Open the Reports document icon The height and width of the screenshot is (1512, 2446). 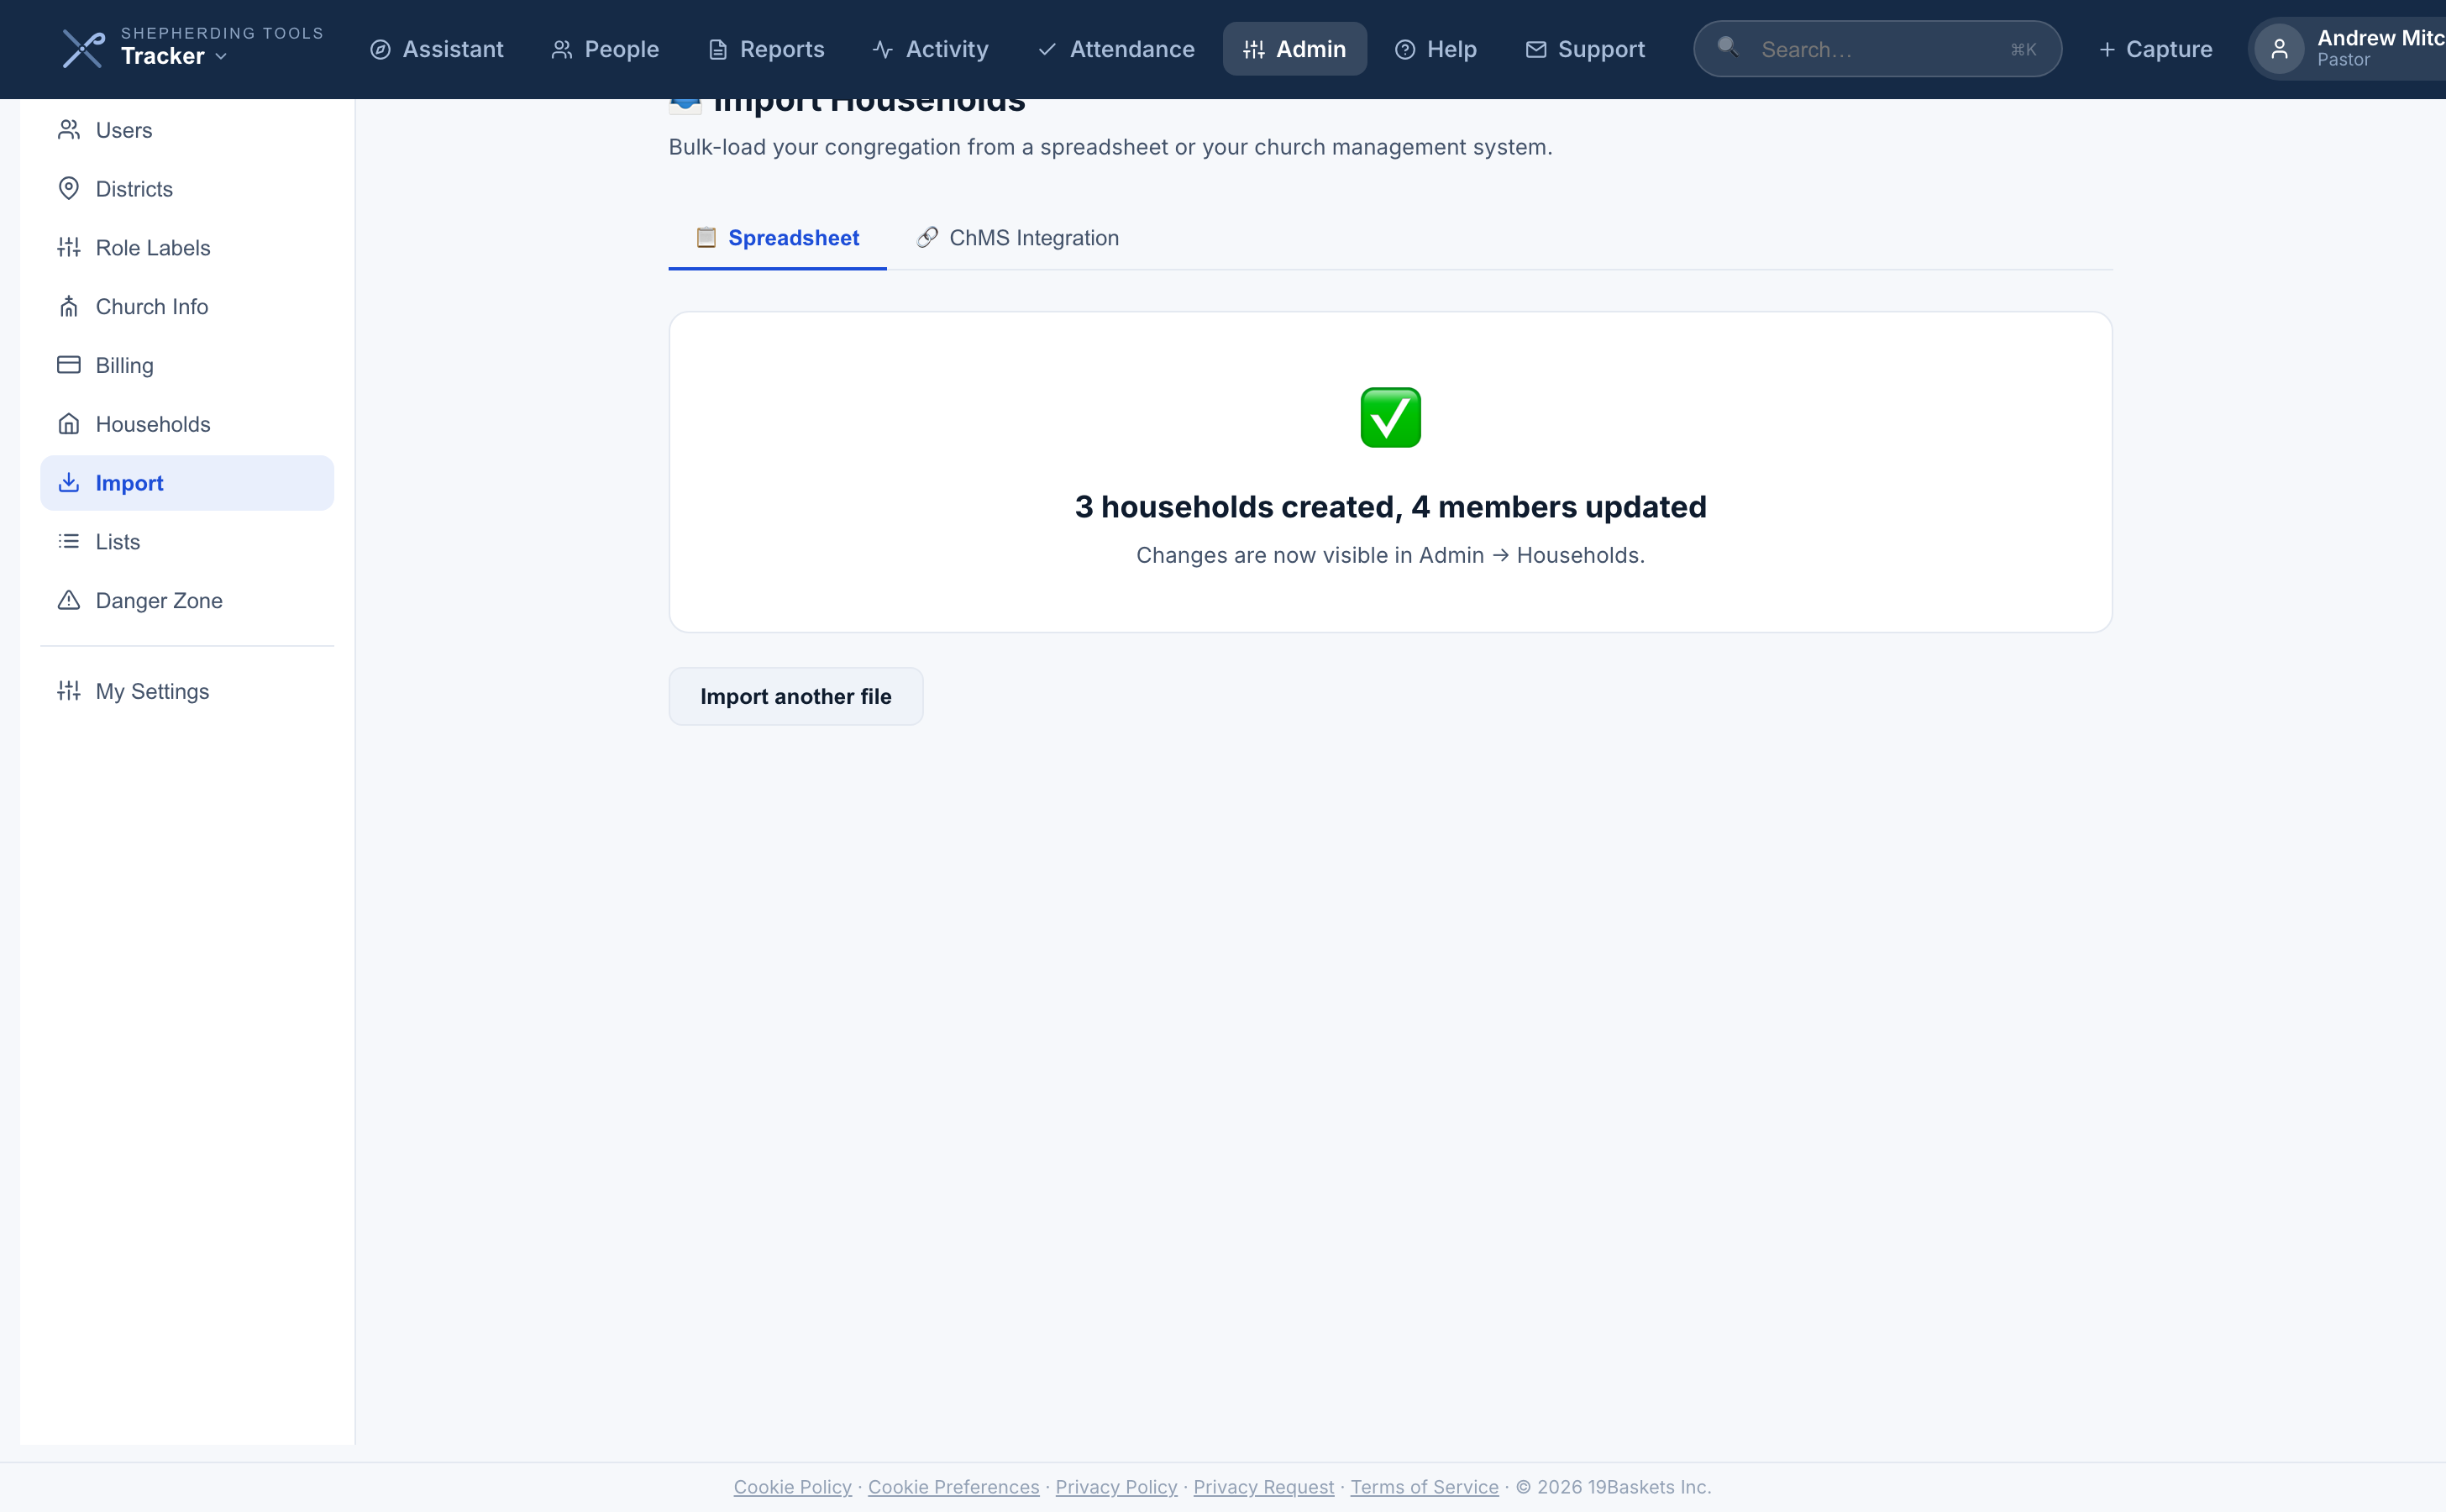pyautogui.click(x=717, y=49)
